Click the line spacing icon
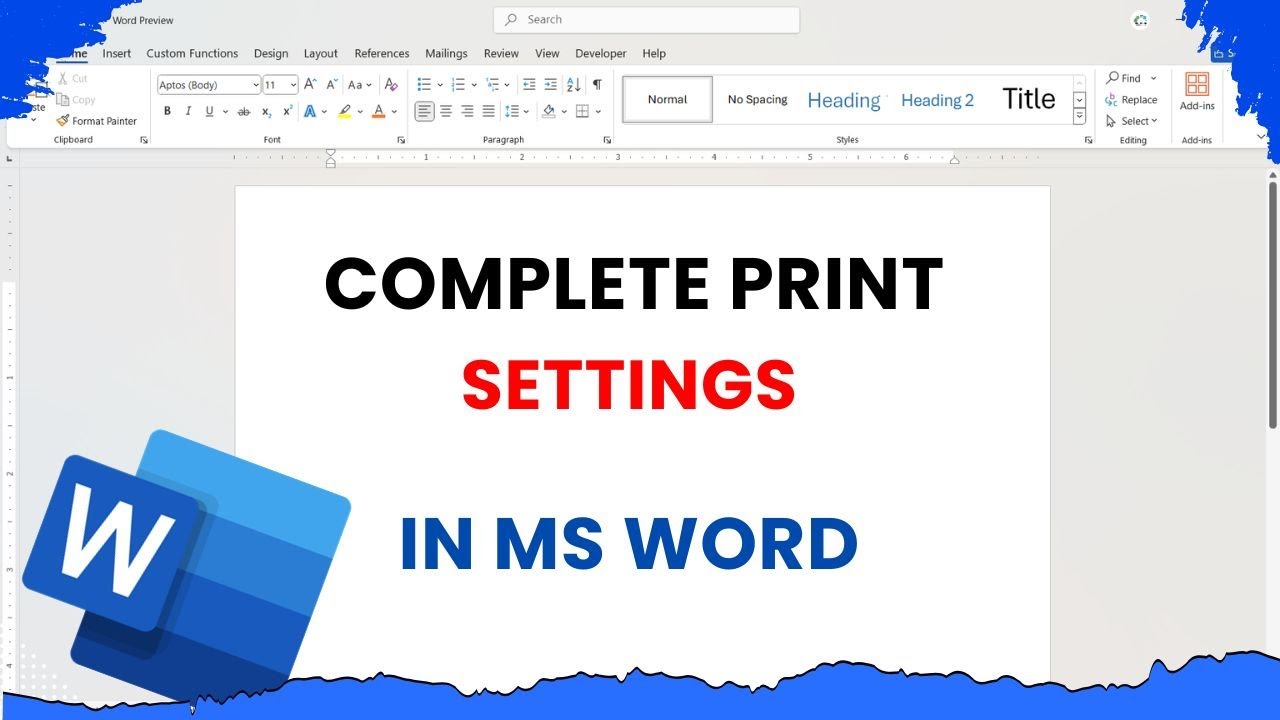 (512, 112)
